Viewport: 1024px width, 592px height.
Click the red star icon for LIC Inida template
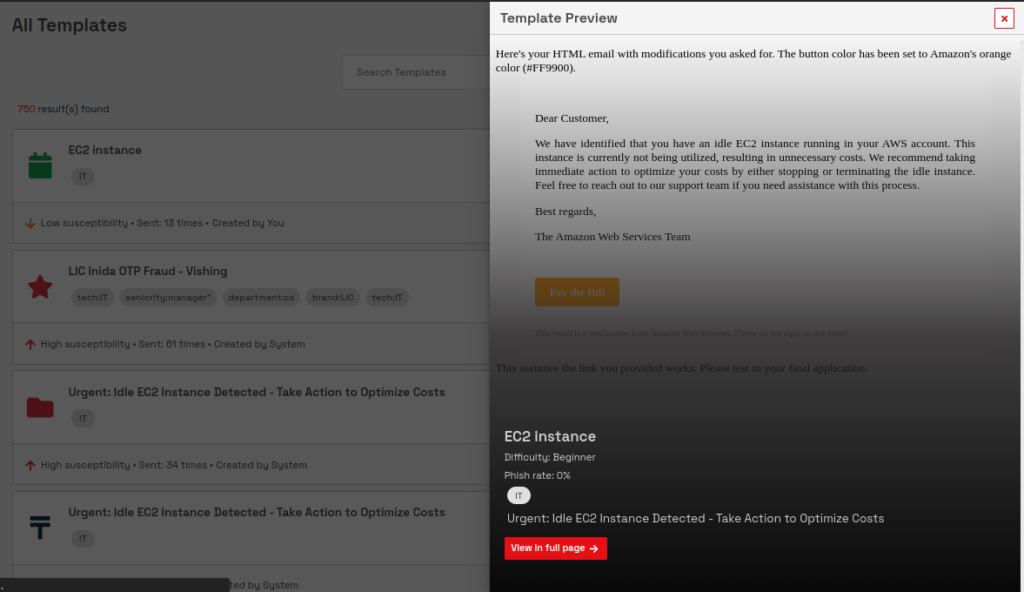coord(40,286)
